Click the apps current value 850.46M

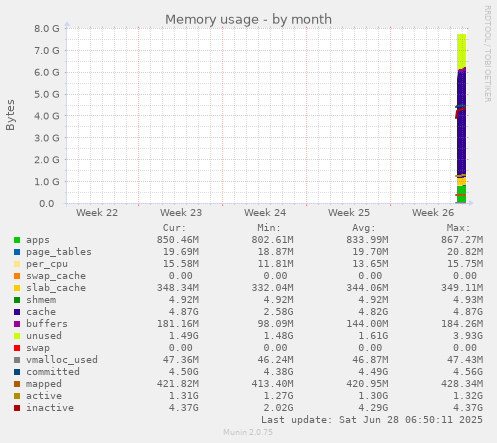[178, 240]
